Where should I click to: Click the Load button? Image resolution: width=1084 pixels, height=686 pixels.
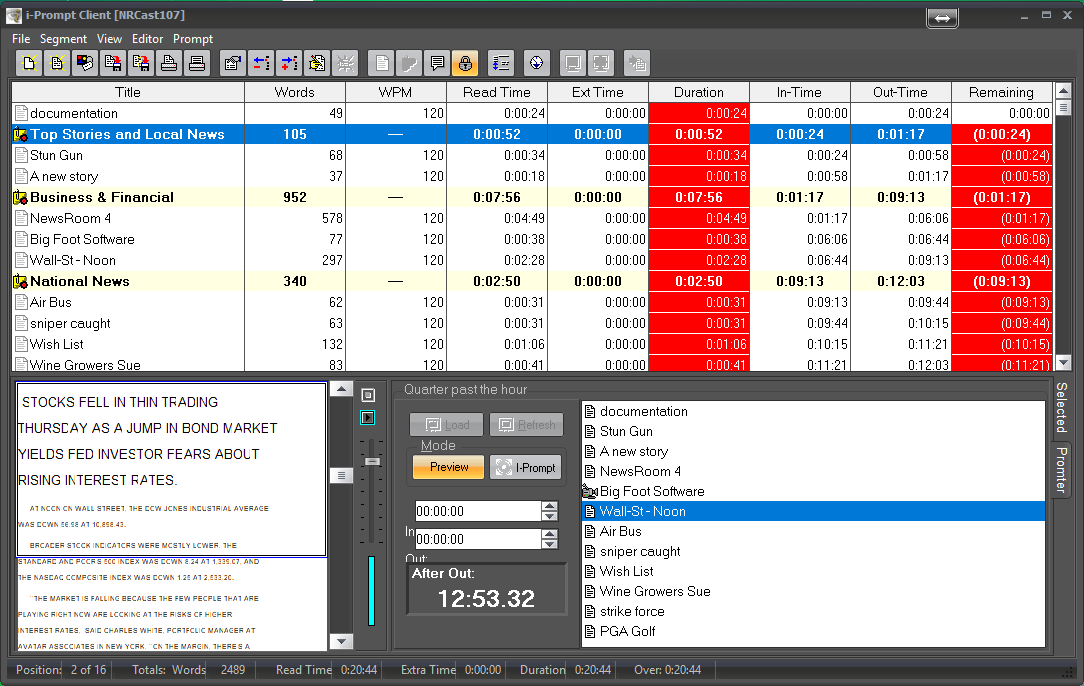pyautogui.click(x=447, y=425)
